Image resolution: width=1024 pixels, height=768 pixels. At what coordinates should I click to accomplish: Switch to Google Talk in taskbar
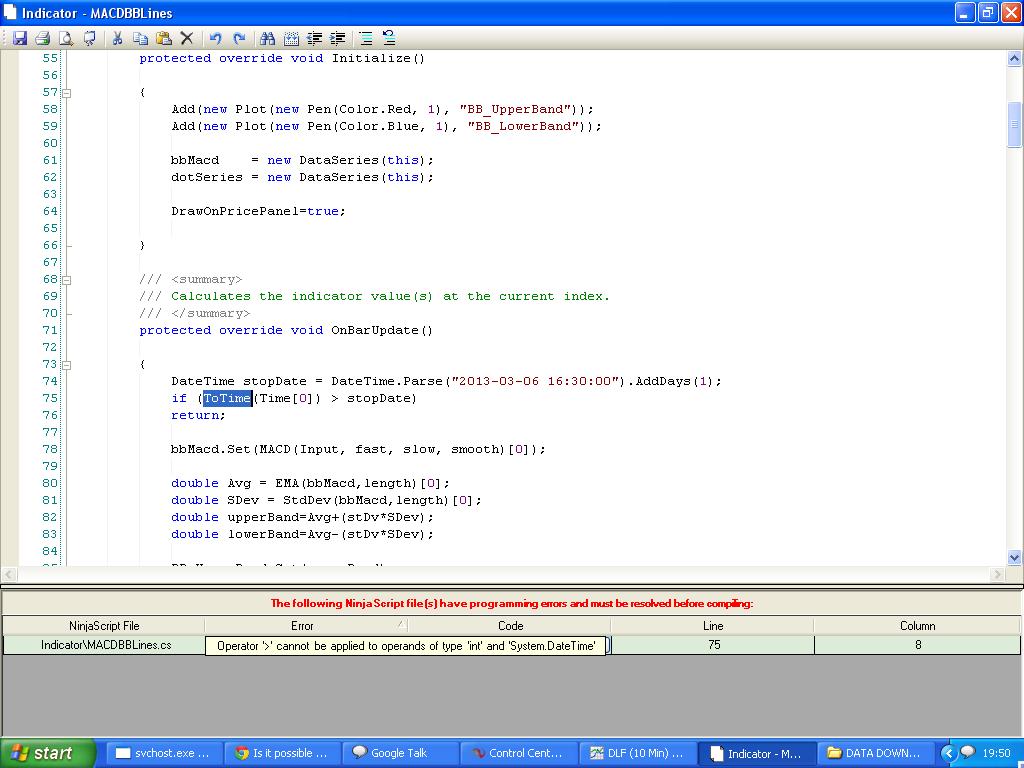400,753
